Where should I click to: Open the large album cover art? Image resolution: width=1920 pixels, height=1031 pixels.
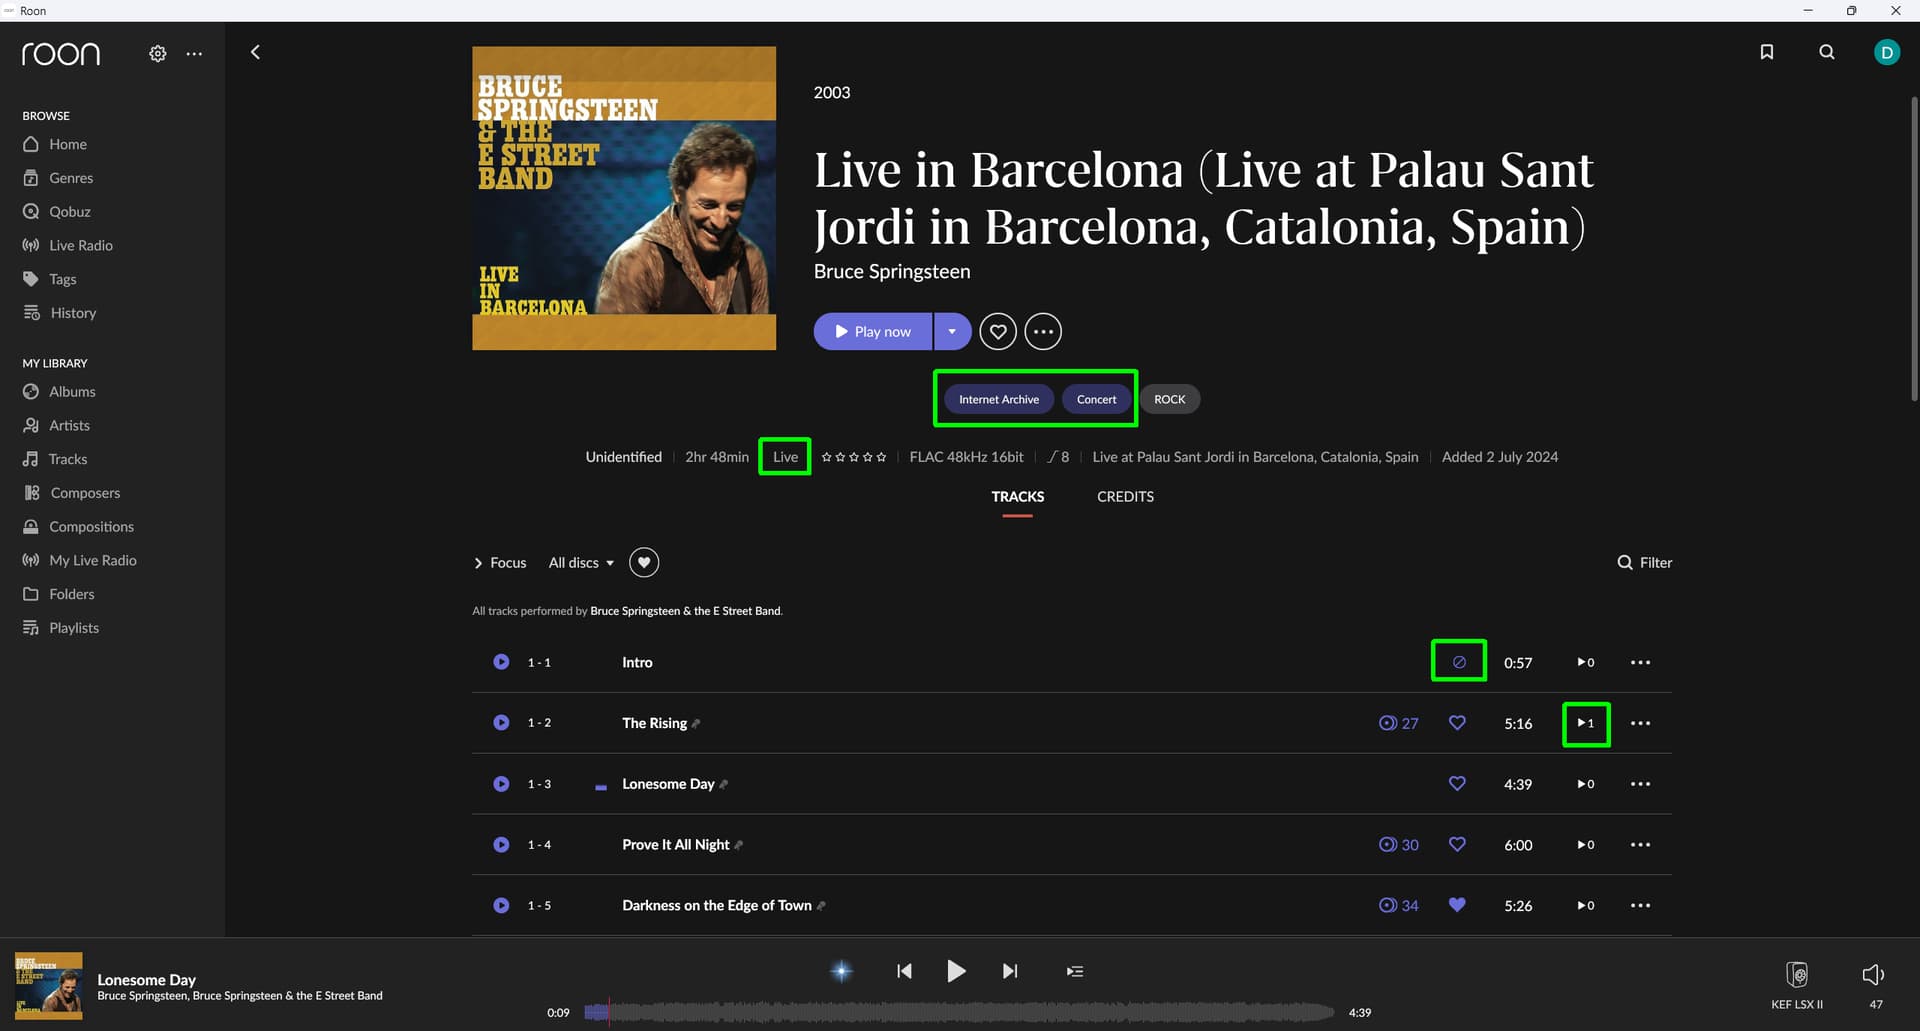pos(624,198)
